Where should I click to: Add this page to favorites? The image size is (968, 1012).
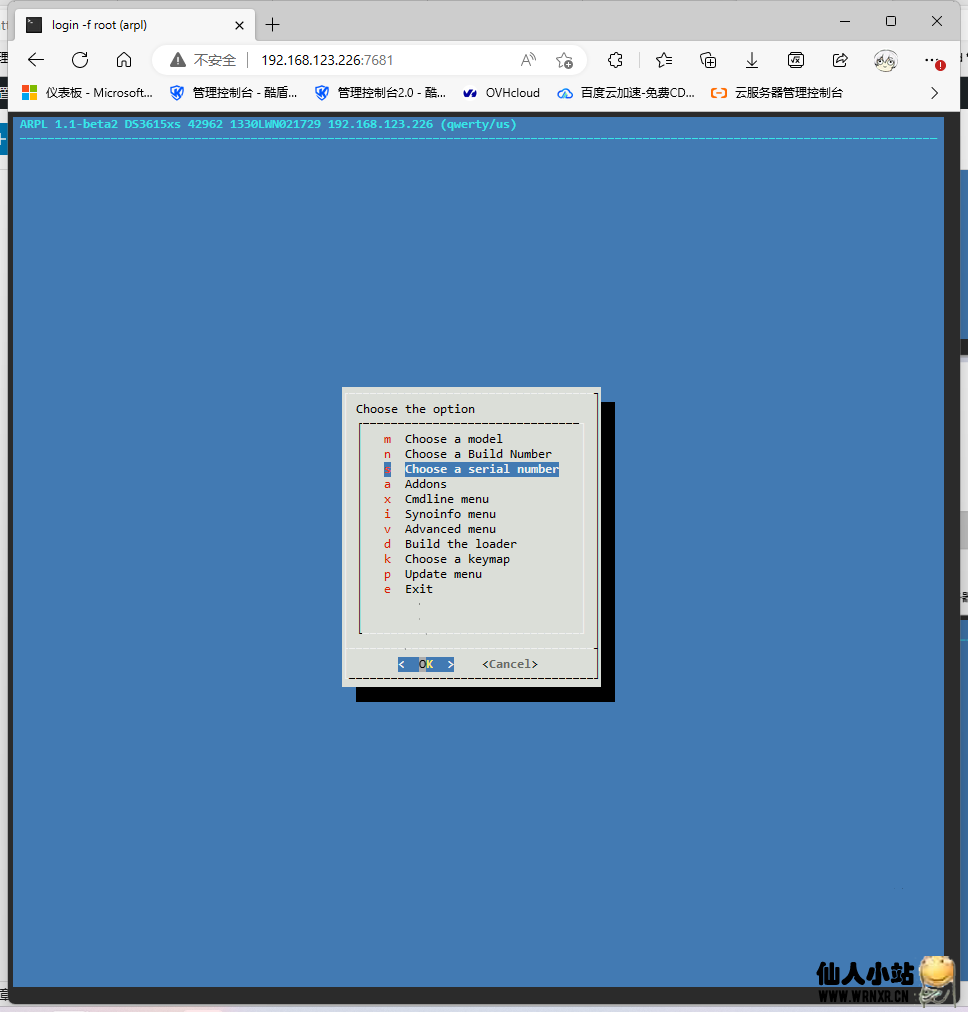[564, 60]
